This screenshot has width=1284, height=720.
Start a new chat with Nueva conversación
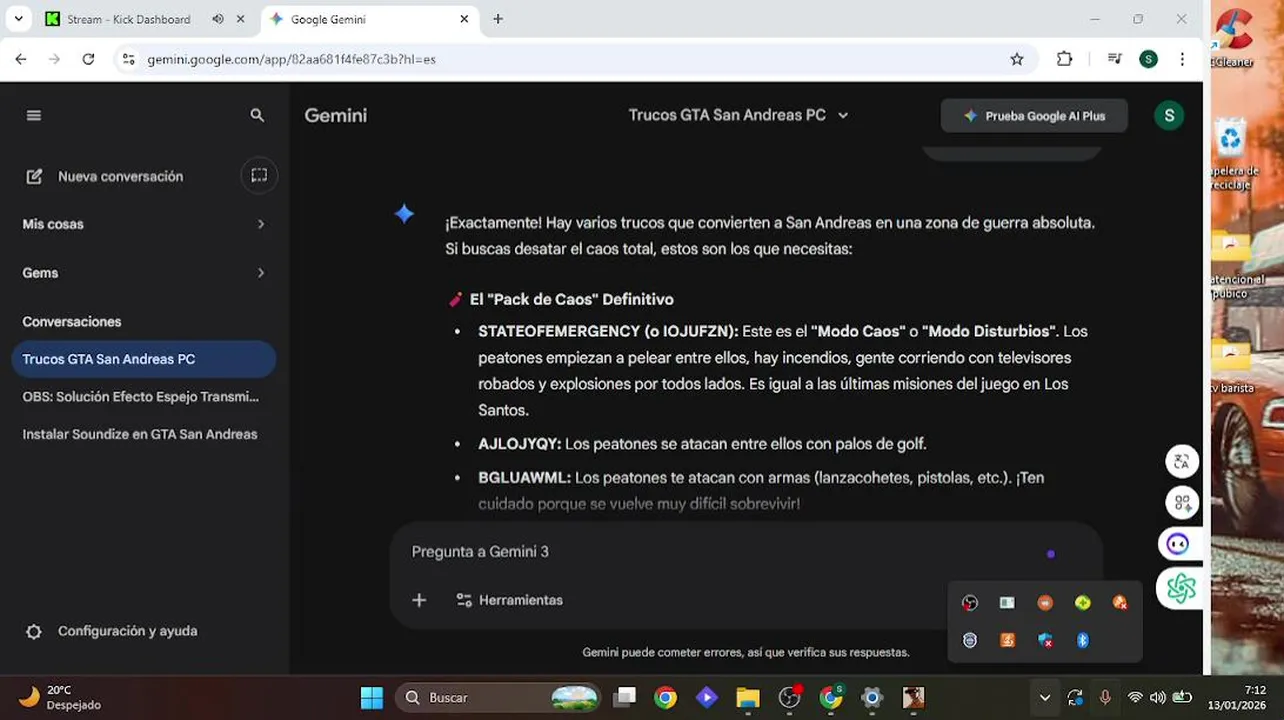(x=105, y=176)
